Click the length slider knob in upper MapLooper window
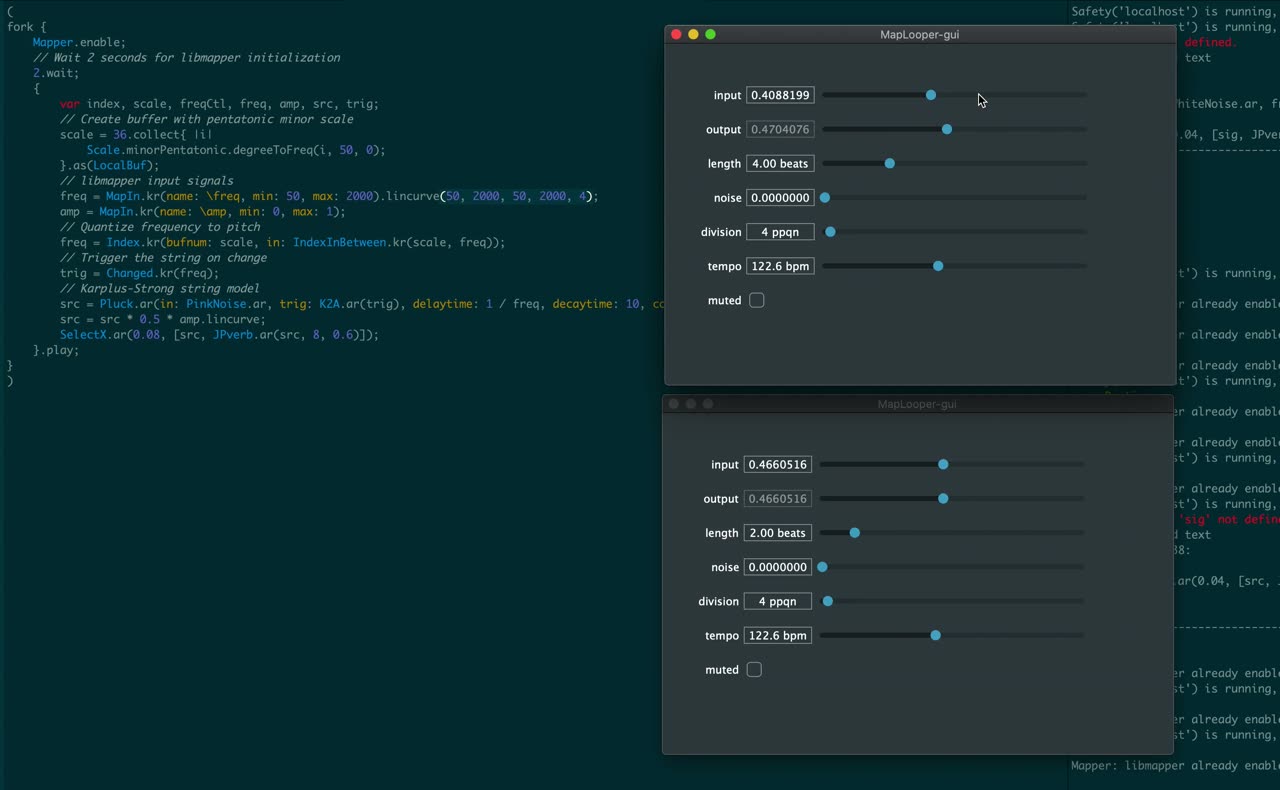1280x790 pixels. (890, 163)
